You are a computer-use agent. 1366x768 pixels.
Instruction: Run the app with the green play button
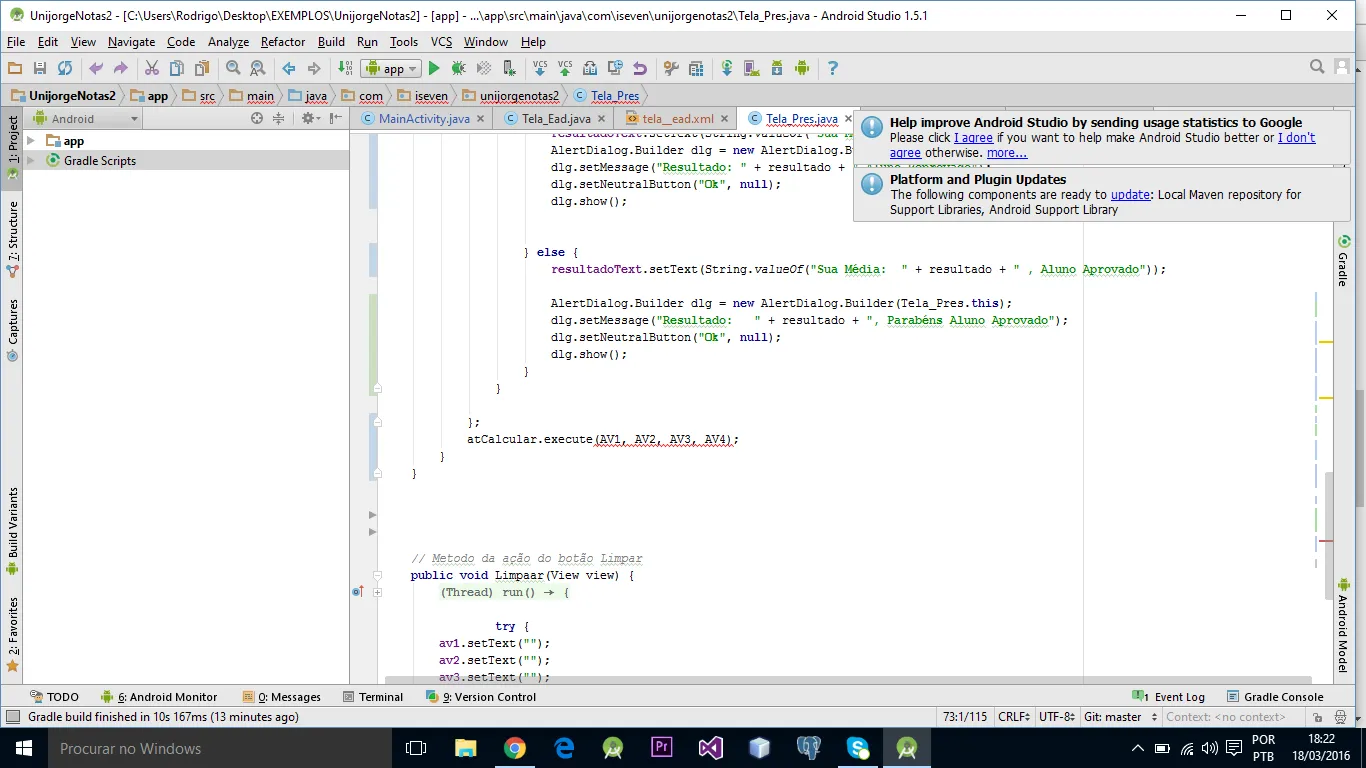click(434, 68)
